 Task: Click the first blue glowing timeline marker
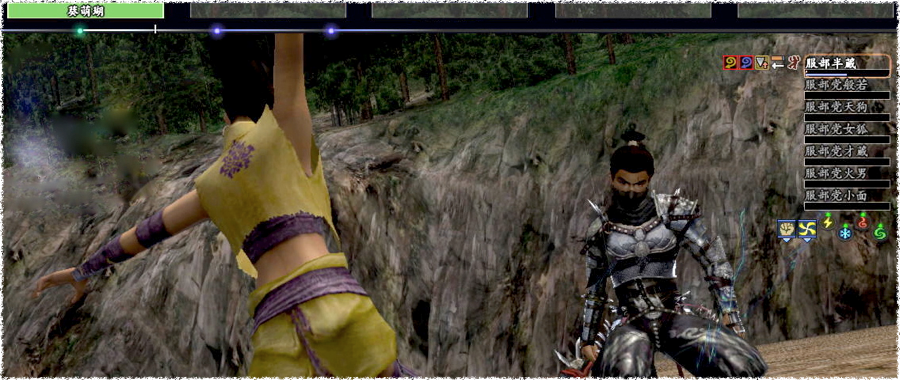click(216, 31)
